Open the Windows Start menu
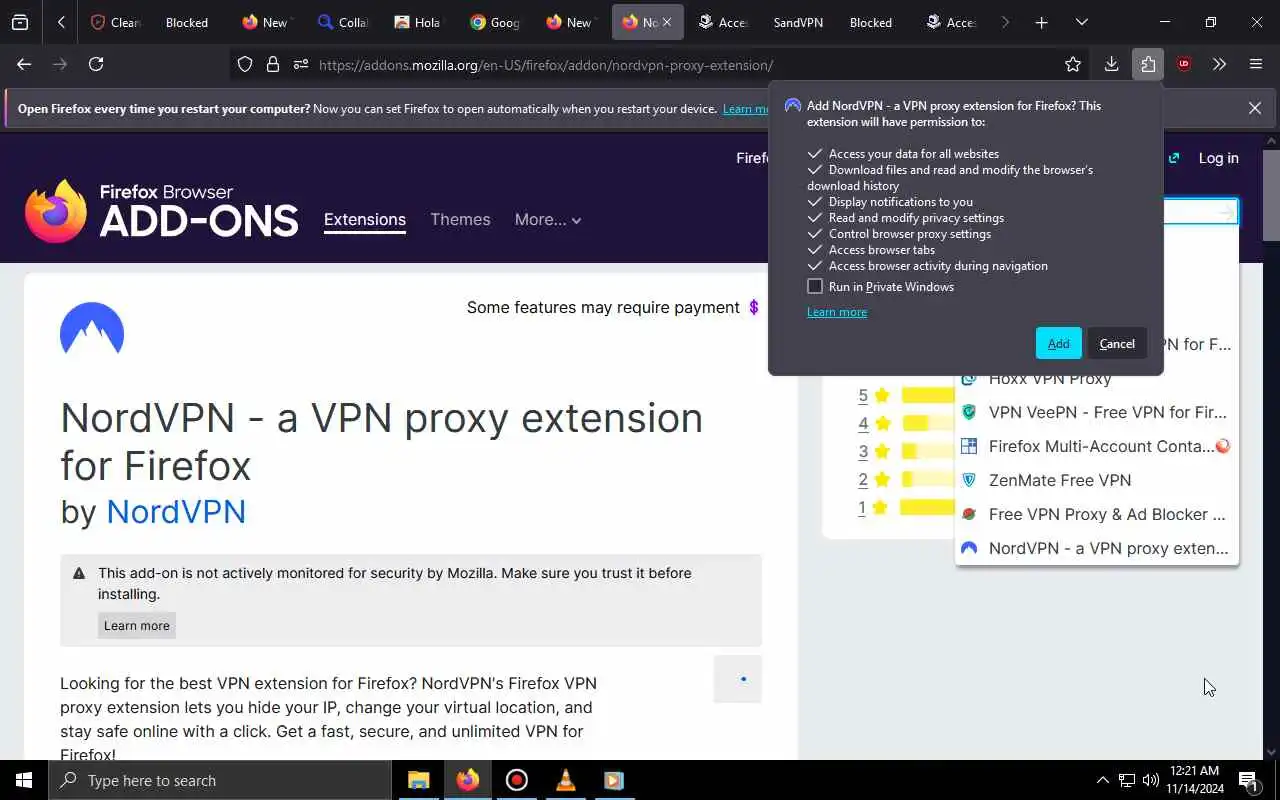The image size is (1280, 800). [x=24, y=780]
